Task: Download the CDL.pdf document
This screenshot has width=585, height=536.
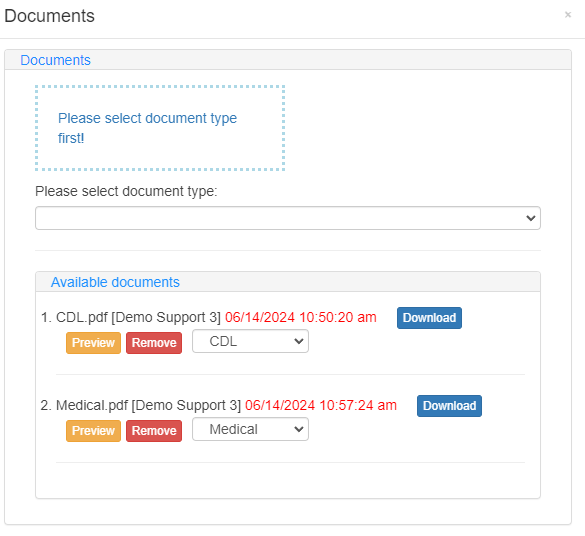Action: (x=429, y=318)
